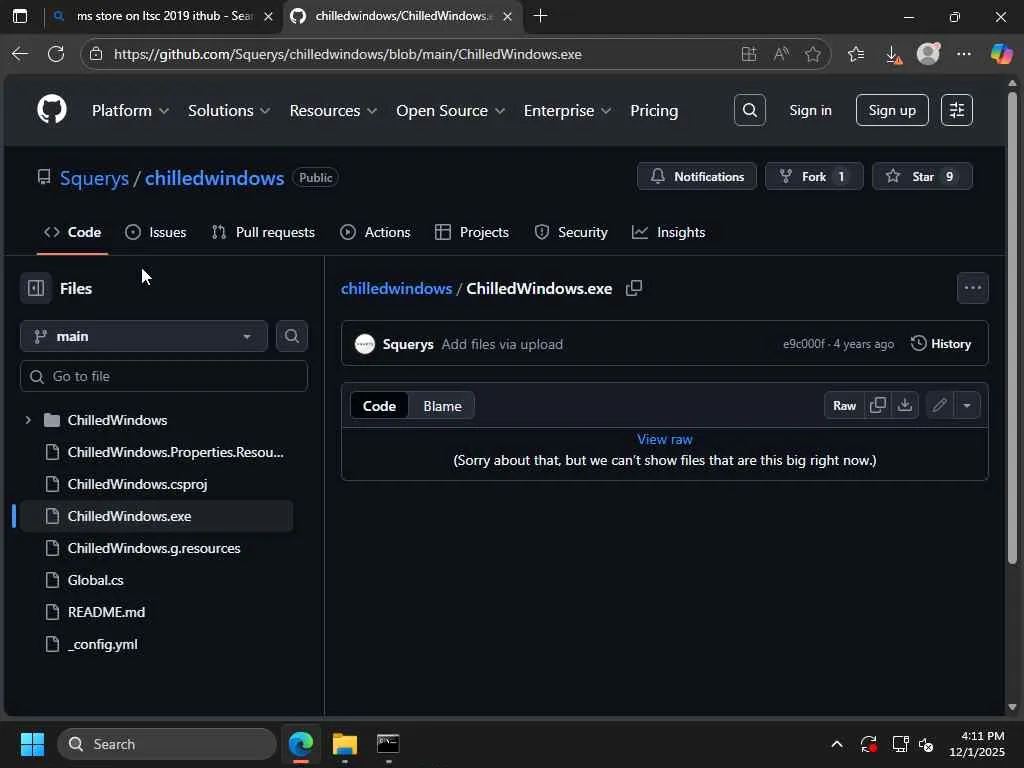Screen dimensions: 1024x768
Task: Expand the Solutions menu
Action: [x=229, y=110]
